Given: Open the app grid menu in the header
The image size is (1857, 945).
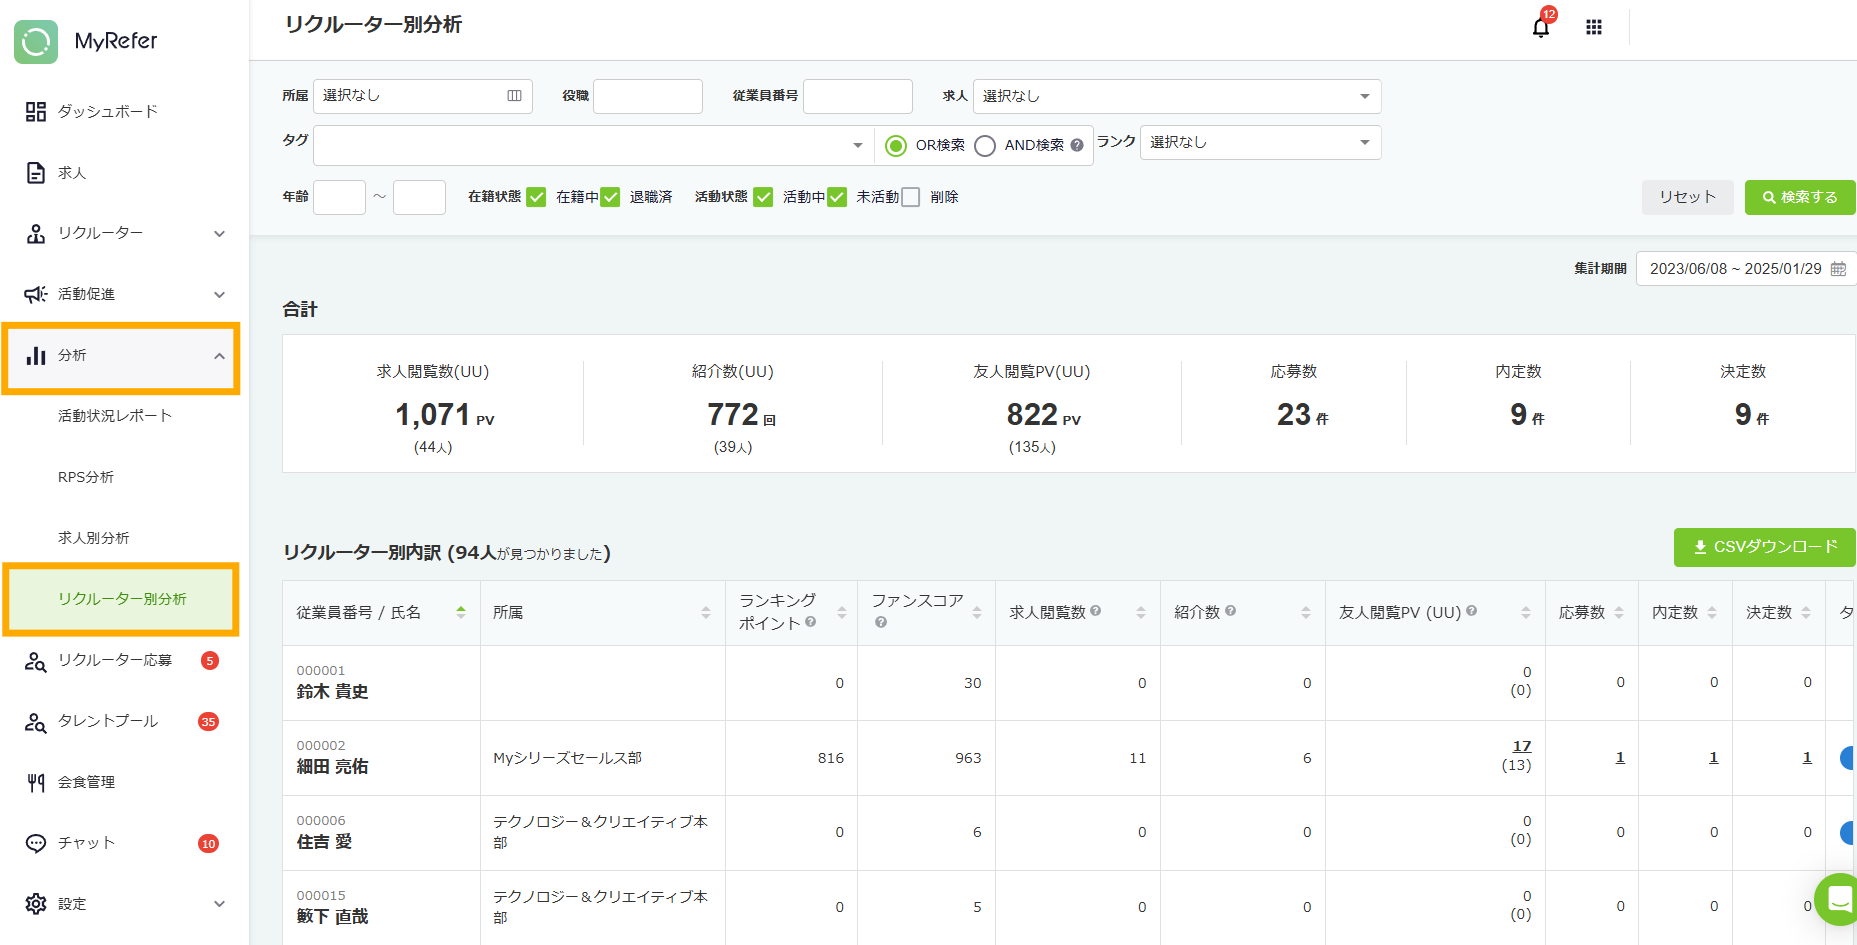Looking at the screenshot, I should point(1594,27).
